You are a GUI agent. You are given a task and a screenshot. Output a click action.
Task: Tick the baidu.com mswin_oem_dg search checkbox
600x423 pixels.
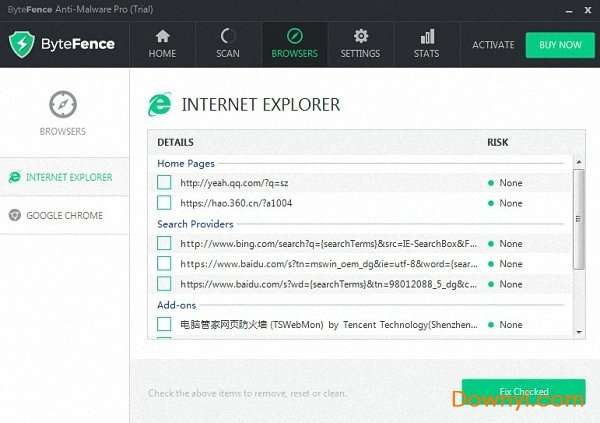pyautogui.click(x=164, y=264)
